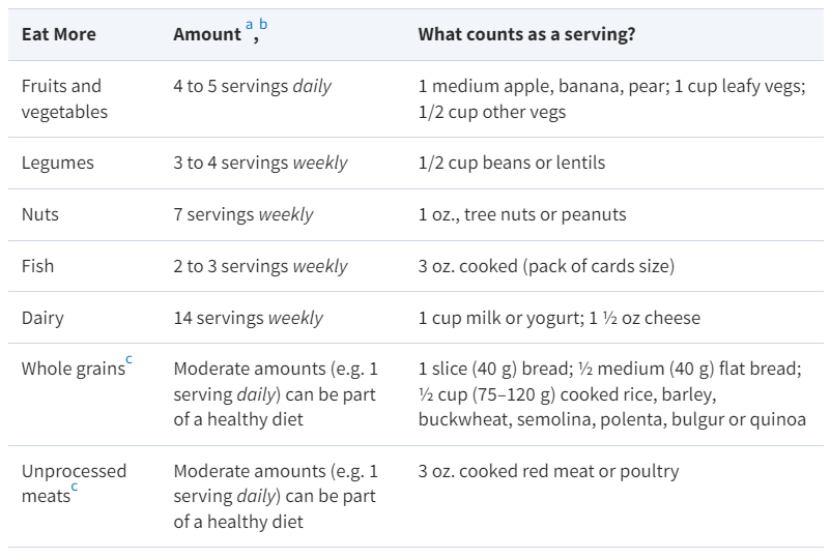
Task: Click '1/2 cup beans or lentils' text
Action: tap(511, 162)
